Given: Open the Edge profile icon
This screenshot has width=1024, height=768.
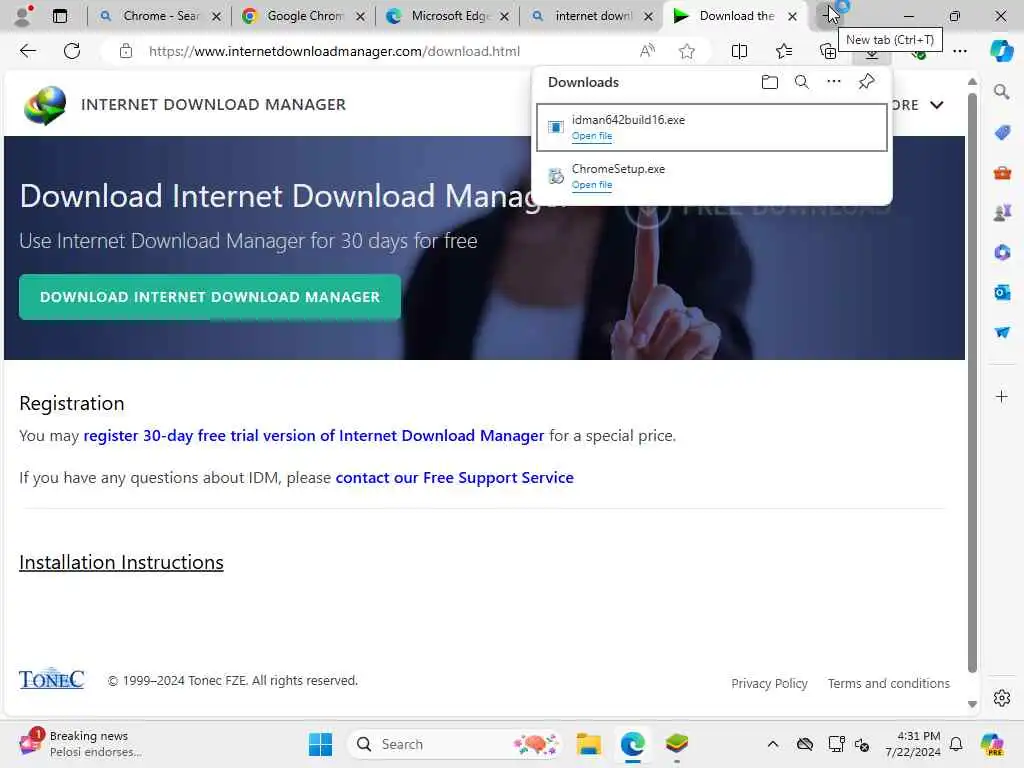Looking at the screenshot, I should (x=23, y=16).
